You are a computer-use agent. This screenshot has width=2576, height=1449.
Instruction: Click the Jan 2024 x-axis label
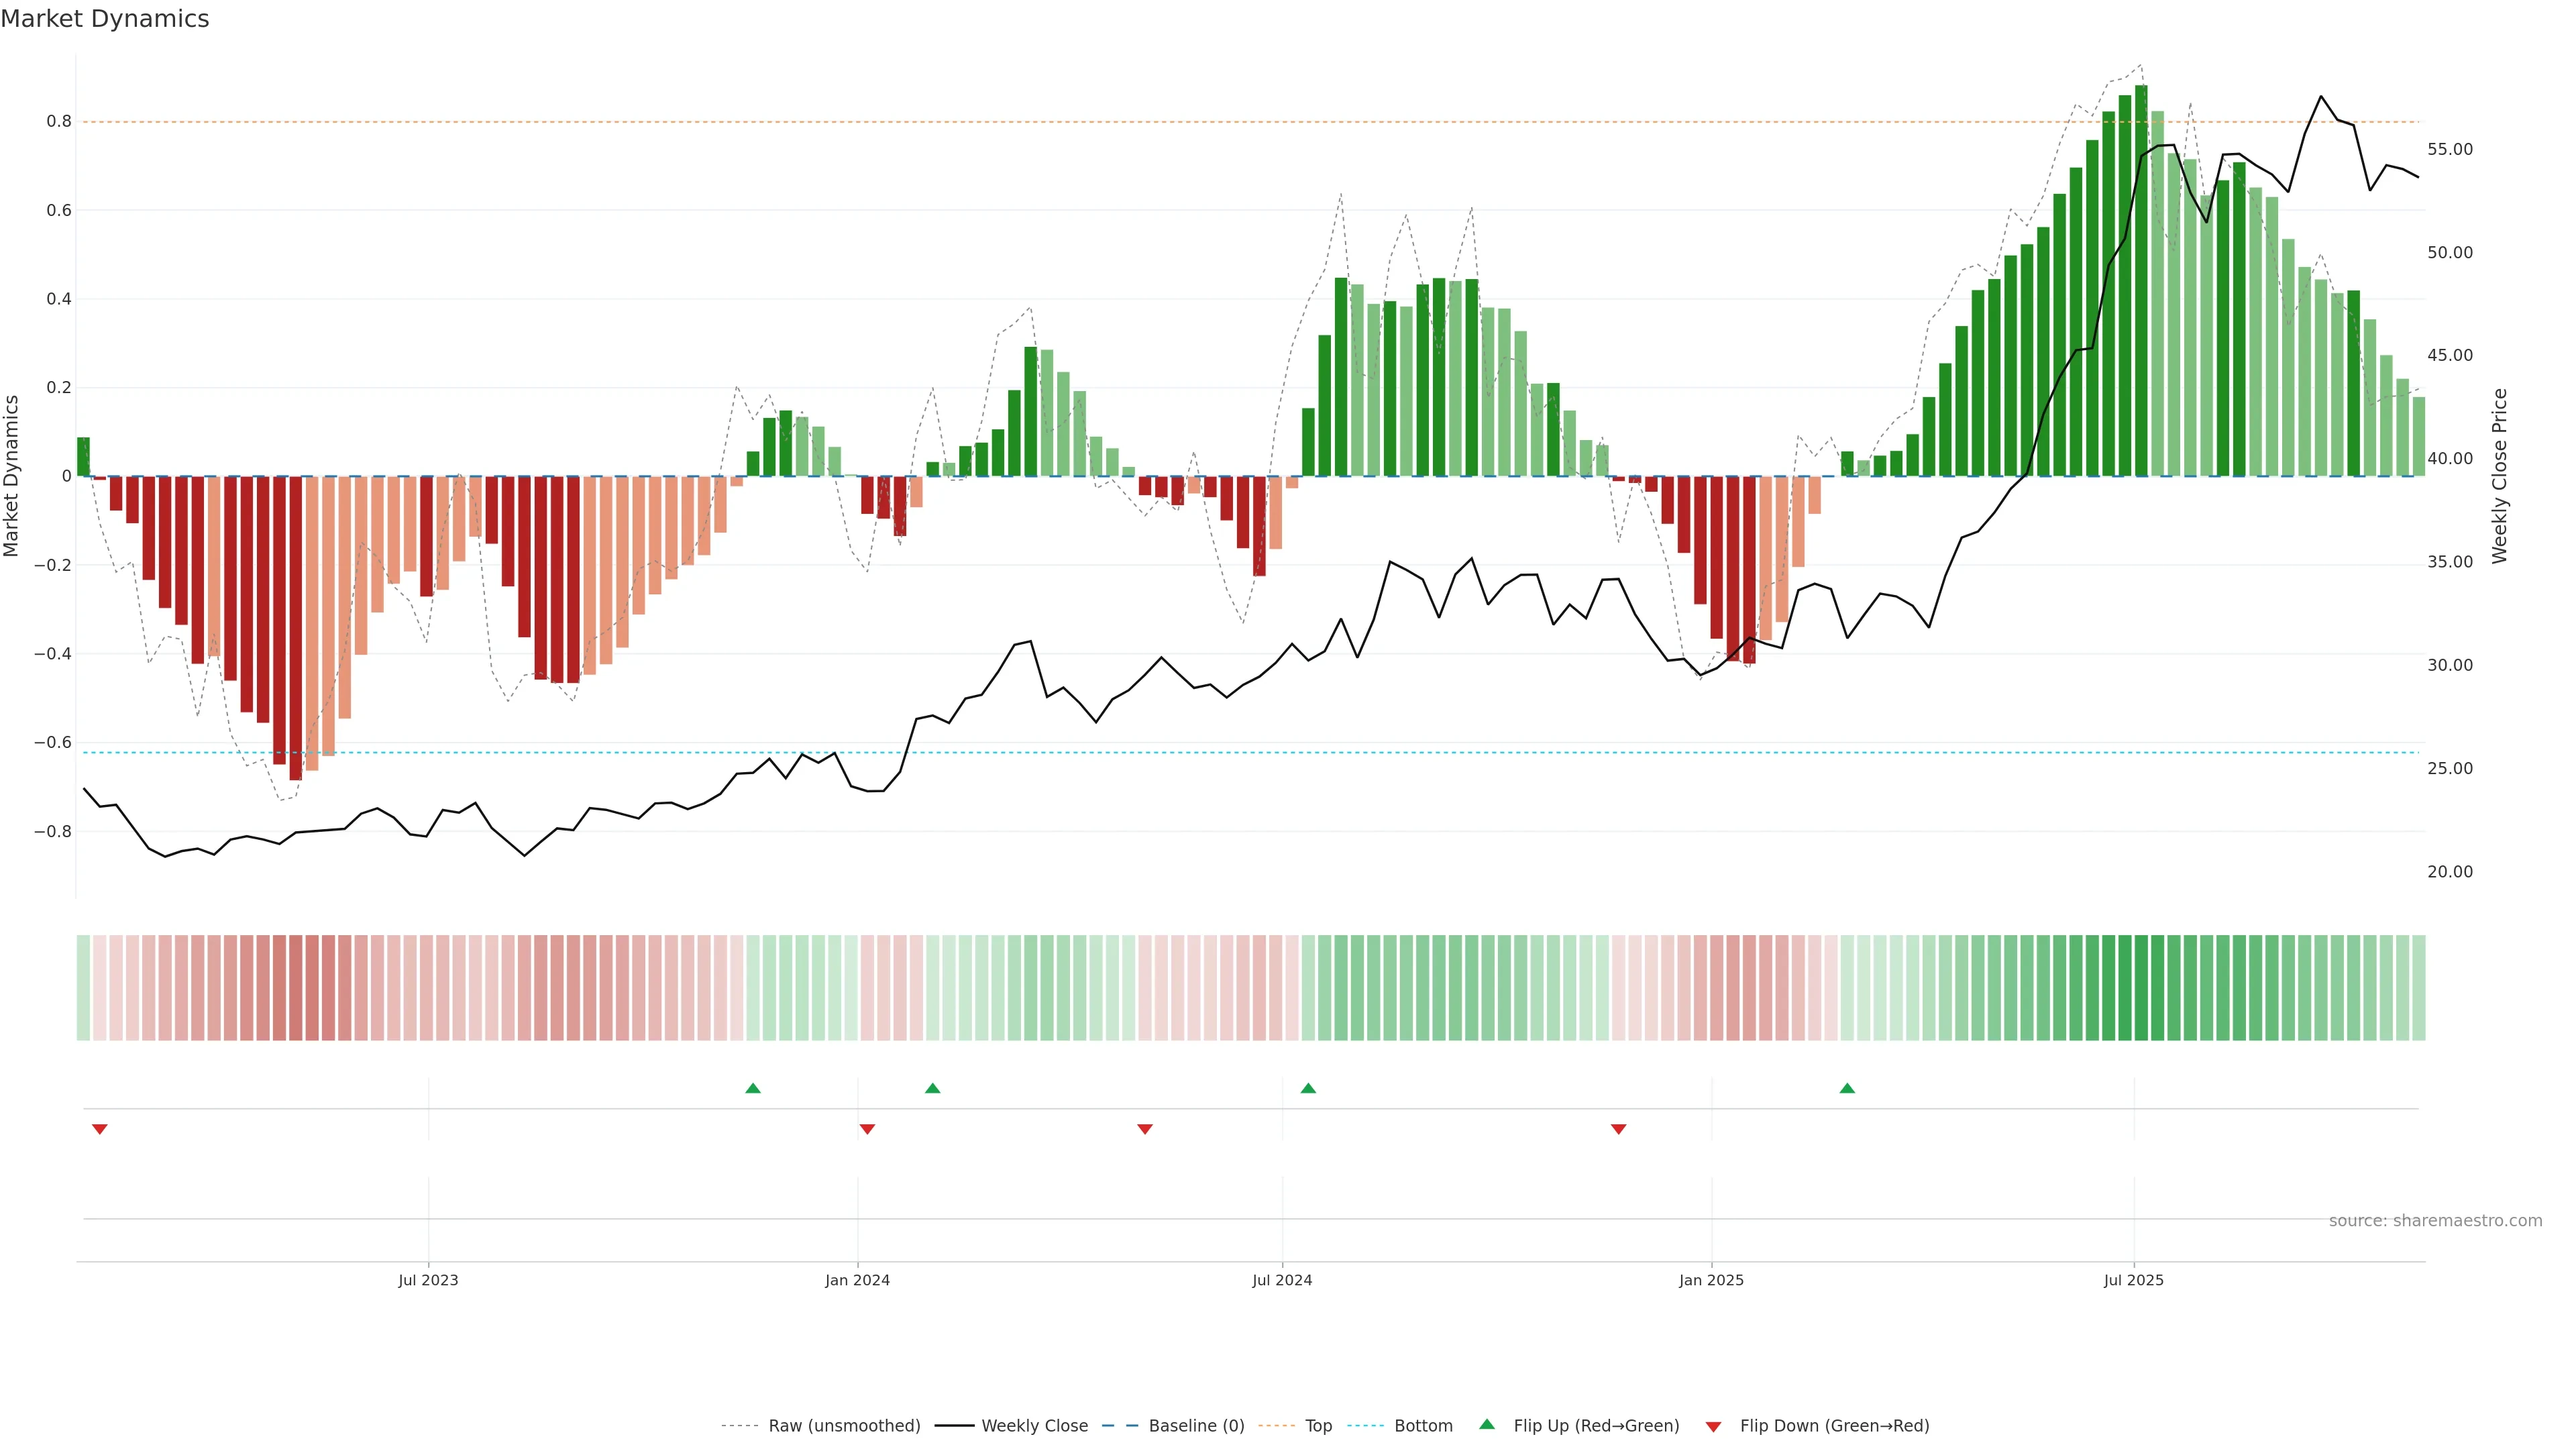[x=857, y=1280]
